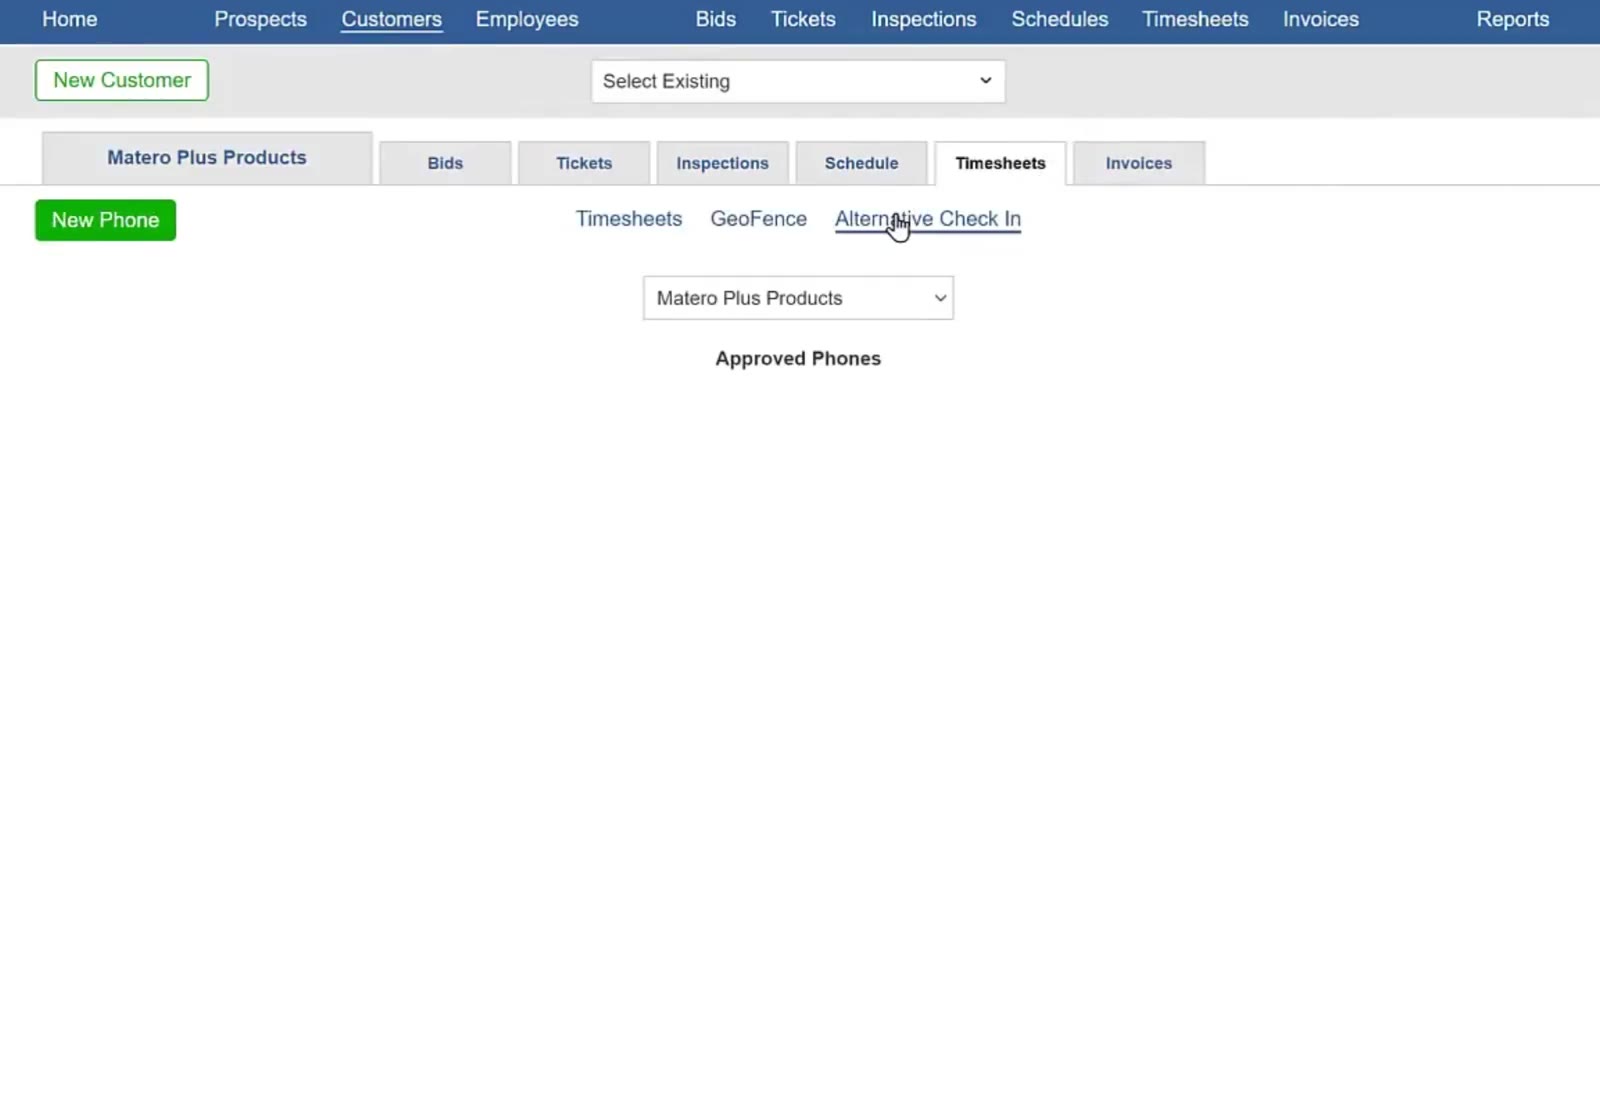Switch to the customer Inspections tab
This screenshot has width=1600, height=1112.
[x=722, y=163]
